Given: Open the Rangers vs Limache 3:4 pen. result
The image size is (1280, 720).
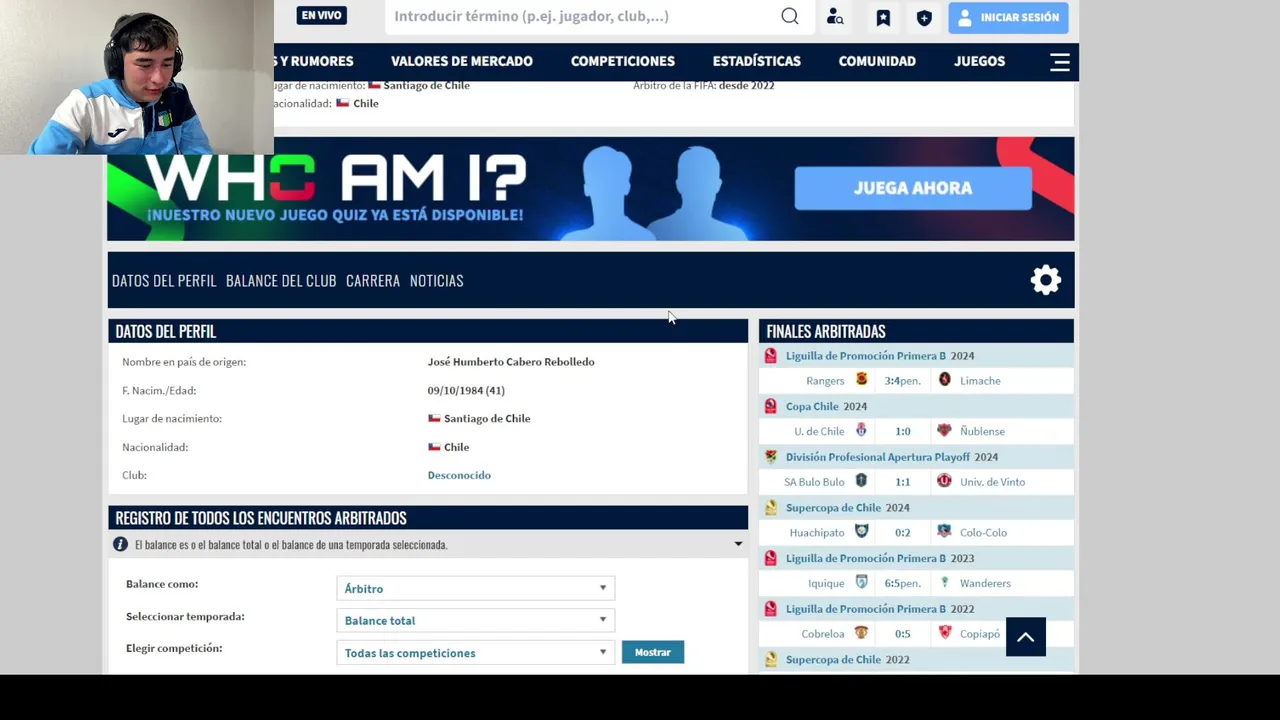Looking at the screenshot, I should pyautogui.click(x=903, y=381).
